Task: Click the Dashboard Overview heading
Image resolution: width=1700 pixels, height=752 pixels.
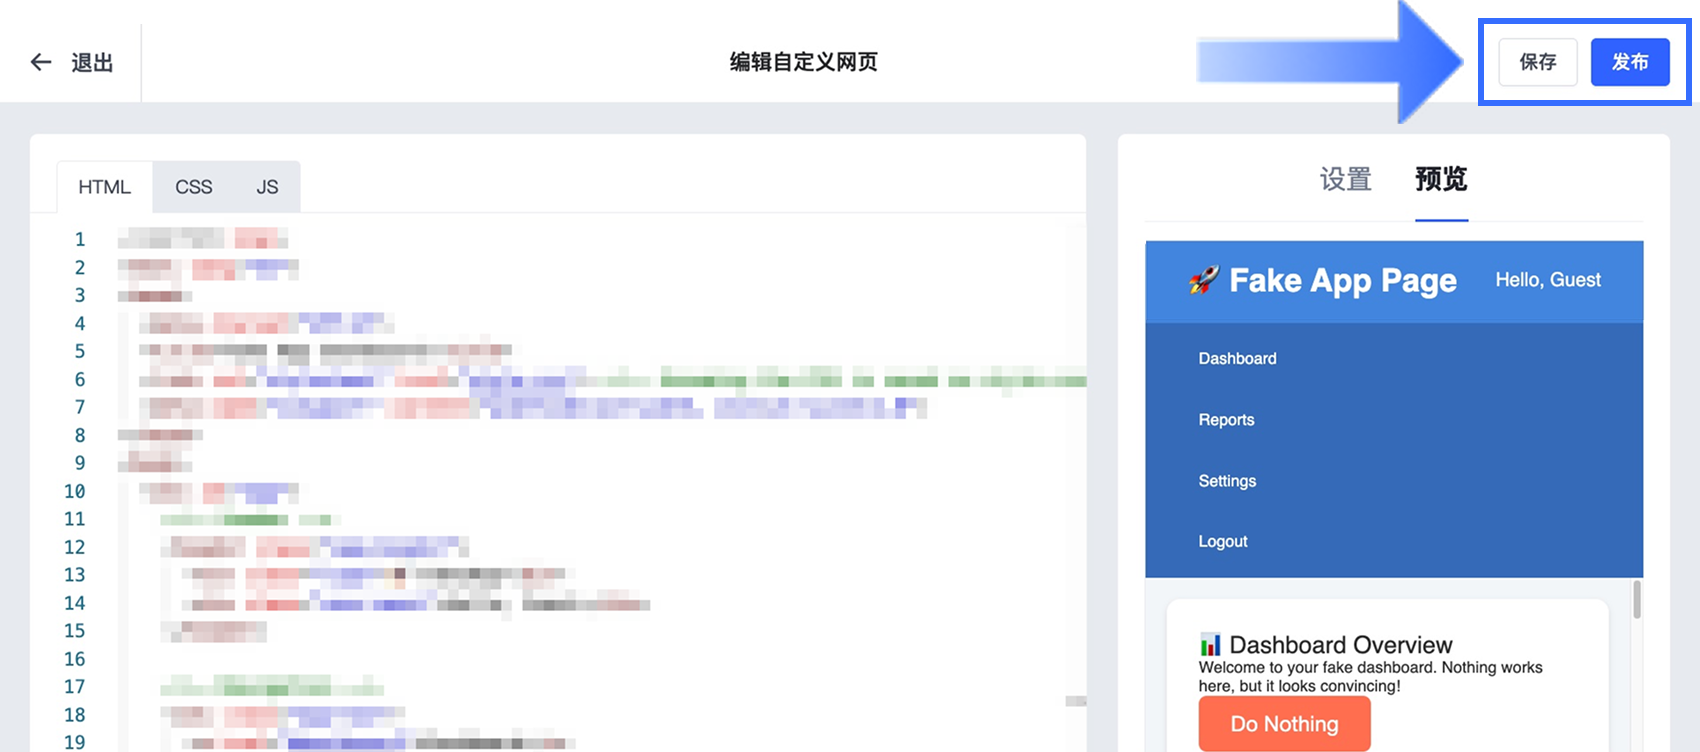Action: (1341, 645)
